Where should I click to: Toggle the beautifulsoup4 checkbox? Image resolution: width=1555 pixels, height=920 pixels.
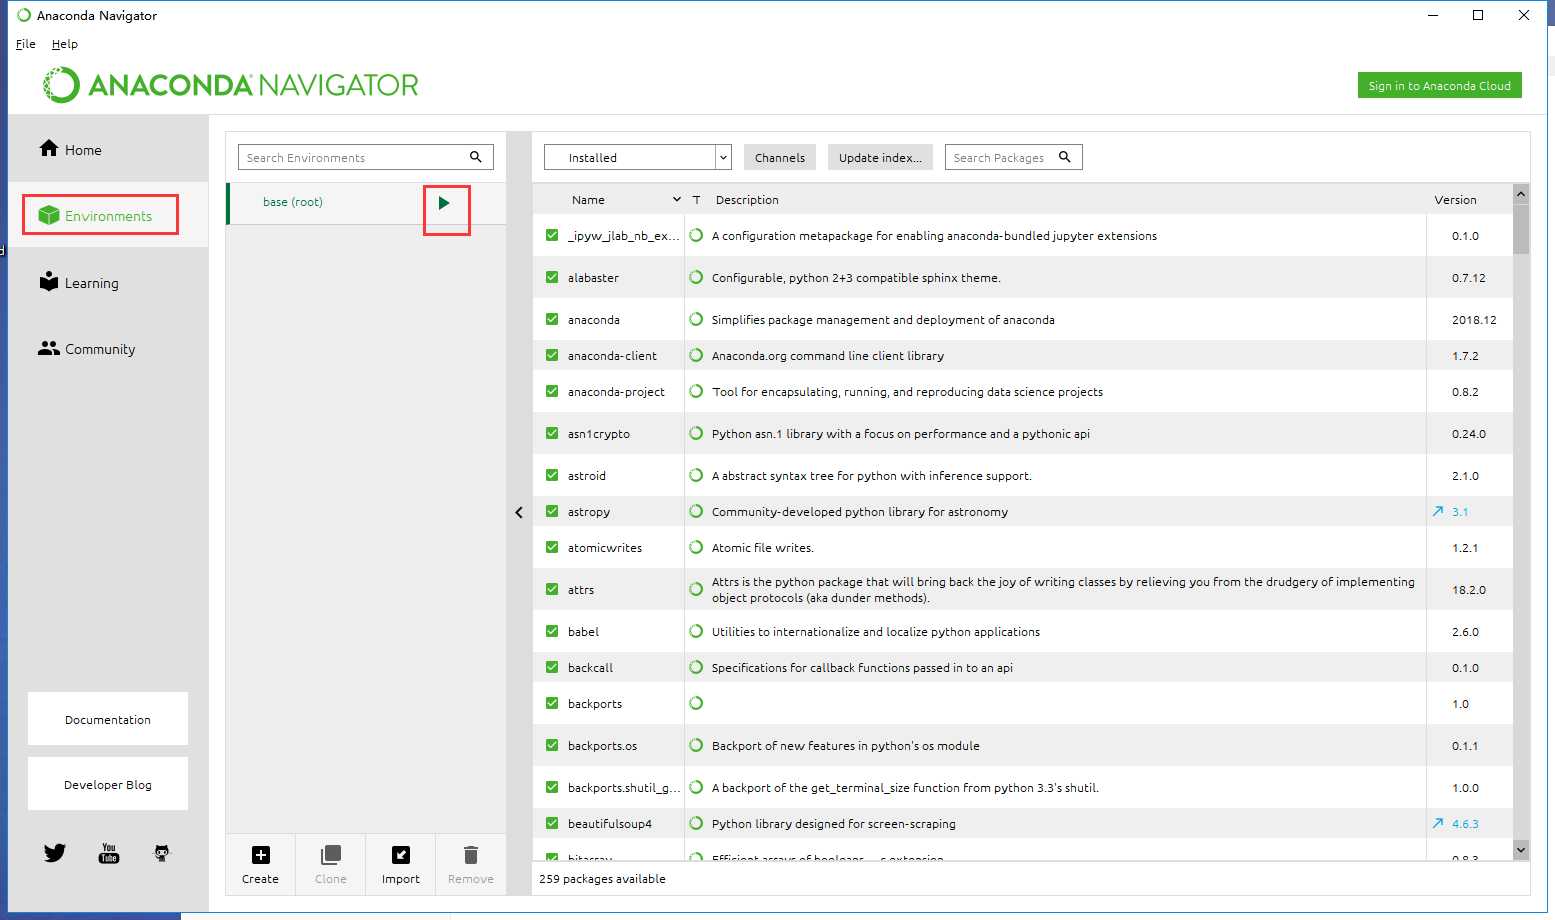point(552,823)
